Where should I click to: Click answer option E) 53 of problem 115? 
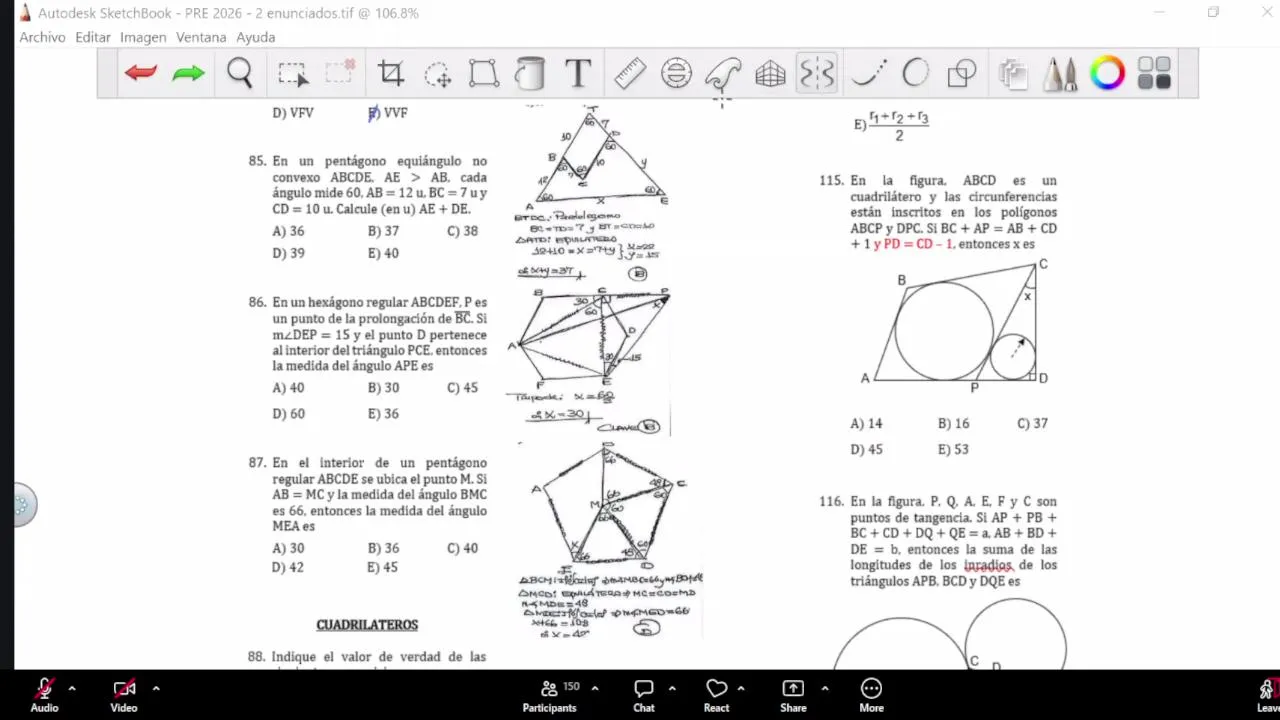[953, 449]
